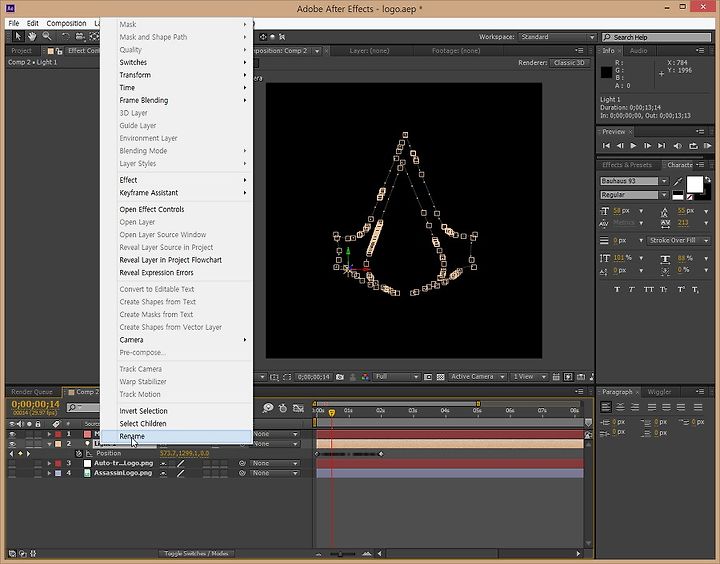This screenshot has height=564, width=720.
Task: Click Toggle Switches / Modes button
Action: 197,553
